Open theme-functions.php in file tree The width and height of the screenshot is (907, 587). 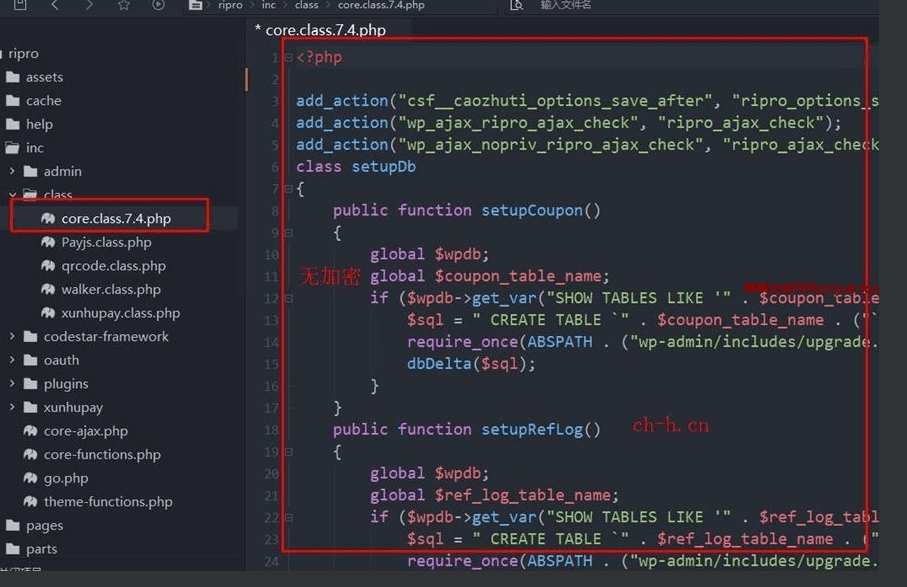(108, 502)
